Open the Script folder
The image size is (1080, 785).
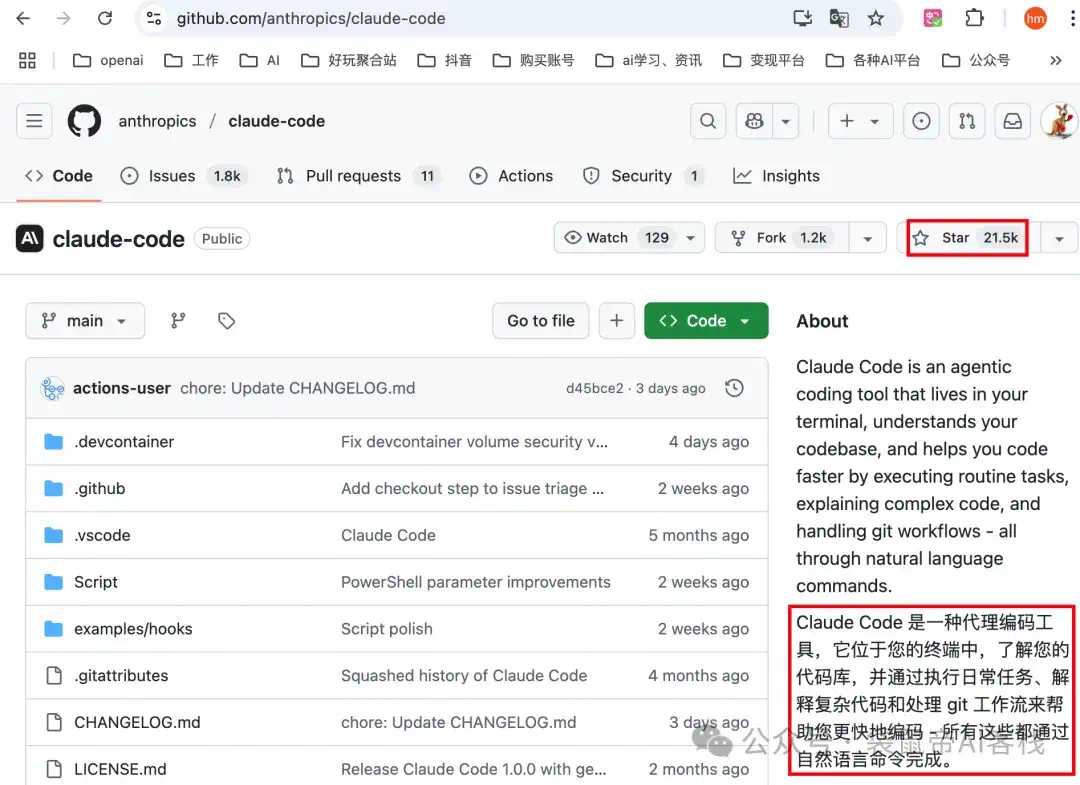point(96,583)
